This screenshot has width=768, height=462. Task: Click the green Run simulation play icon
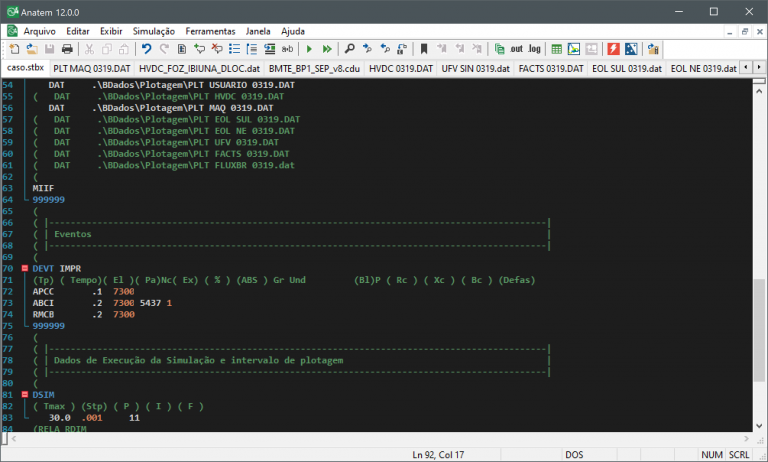pyautogui.click(x=310, y=48)
